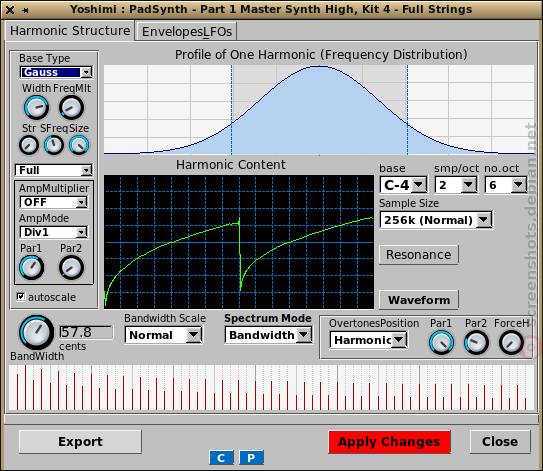Click the ForceH knob
This screenshot has height=471, width=543.
pyautogui.click(x=511, y=343)
